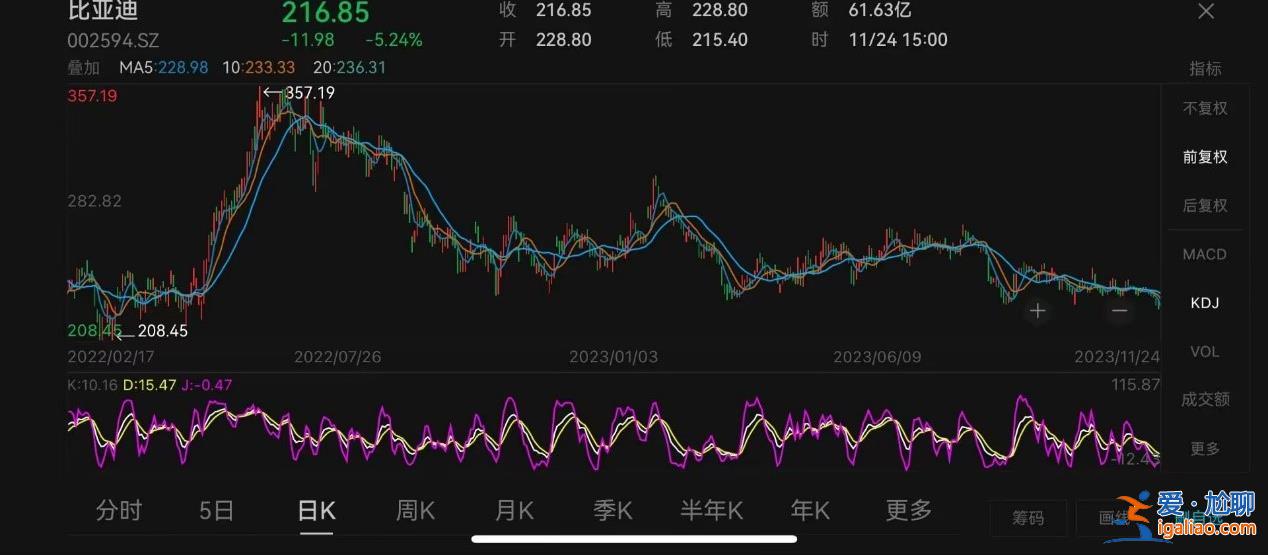The width and height of the screenshot is (1268, 555).
Task: Switch indicator to KDJ
Action: pos(1204,302)
